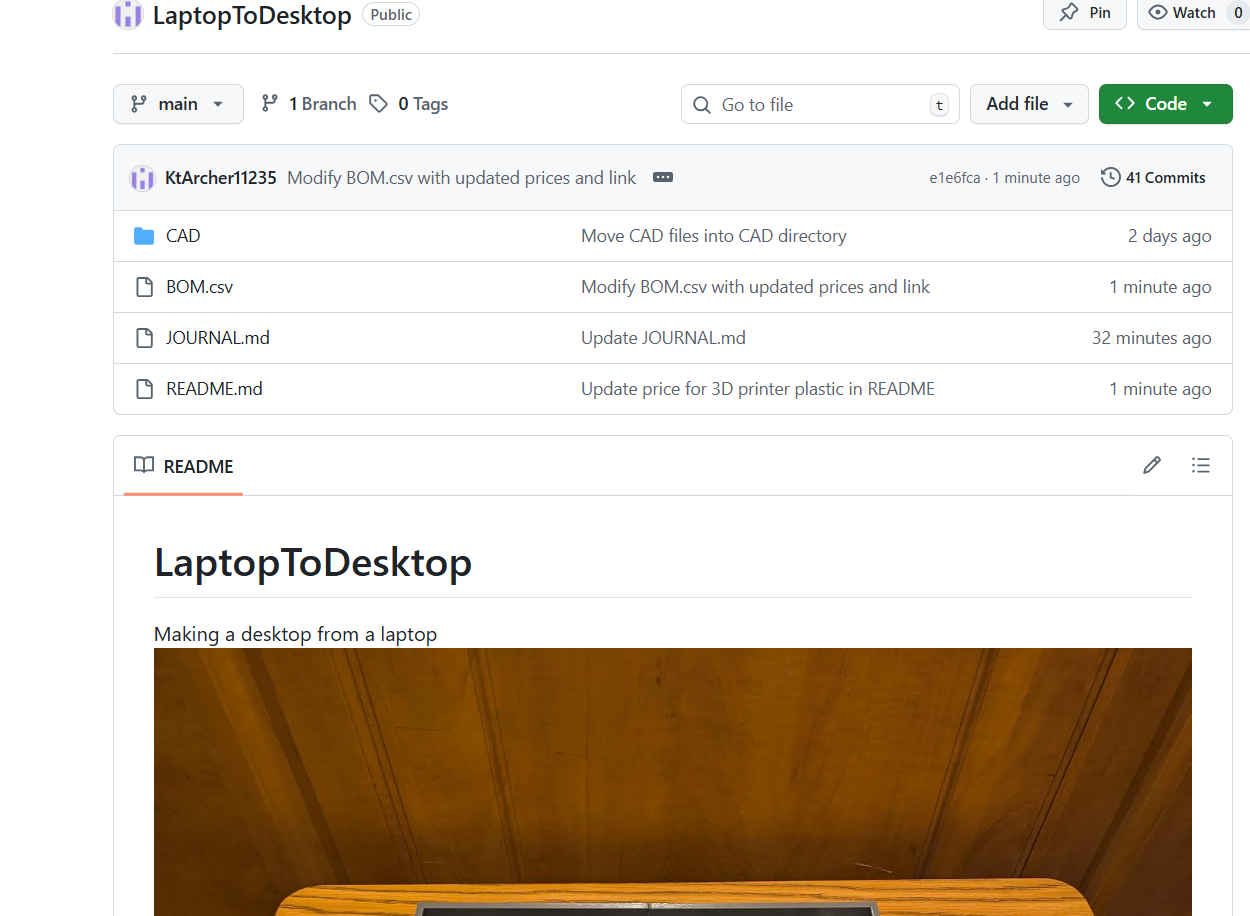Viewport: 1250px width, 916px height.
Task: Click the repository avatar icon beside LaptopToDesktop
Action: 128,15
